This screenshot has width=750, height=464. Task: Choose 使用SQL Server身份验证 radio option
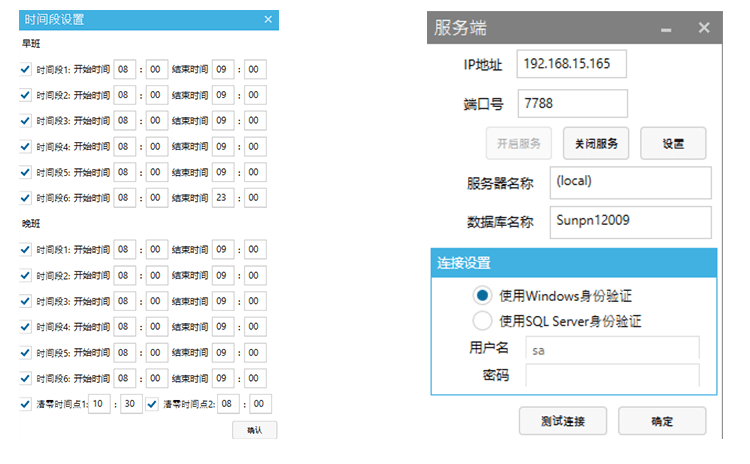[x=483, y=321]
